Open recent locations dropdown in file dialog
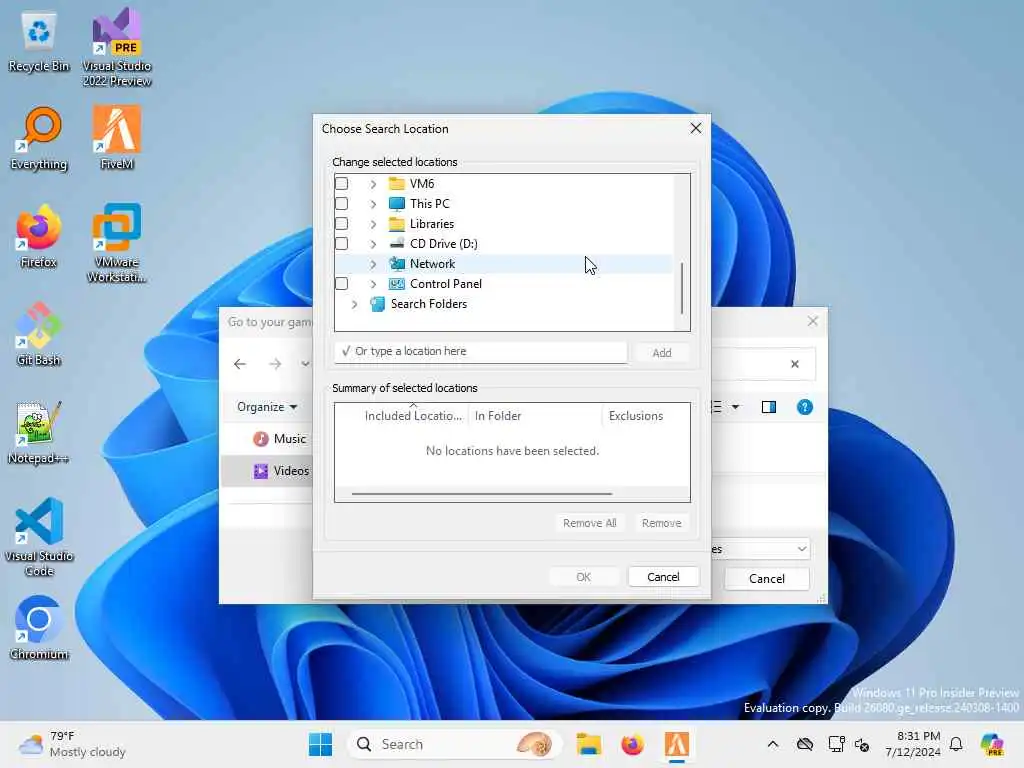 point(305,364)
